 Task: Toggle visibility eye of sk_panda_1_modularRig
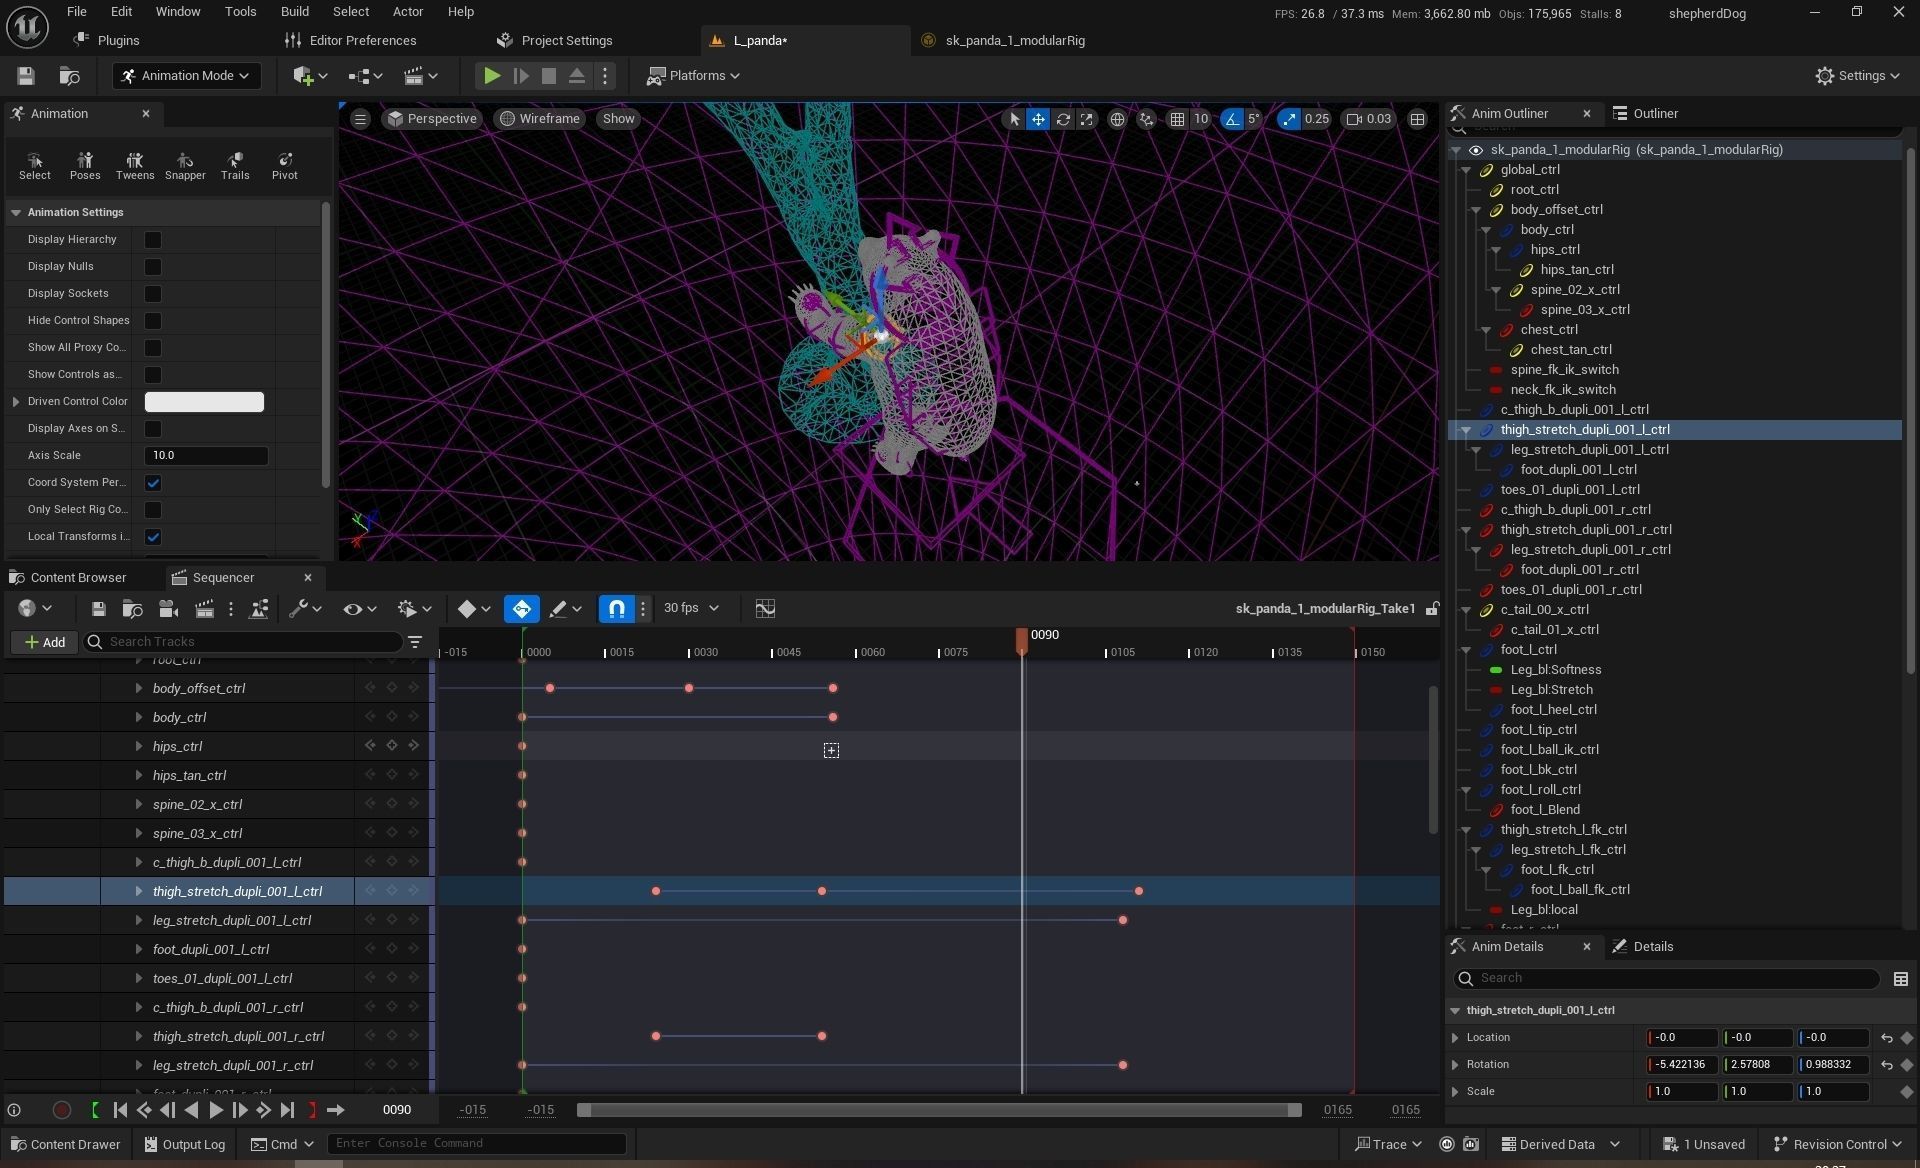(1476, 150)
